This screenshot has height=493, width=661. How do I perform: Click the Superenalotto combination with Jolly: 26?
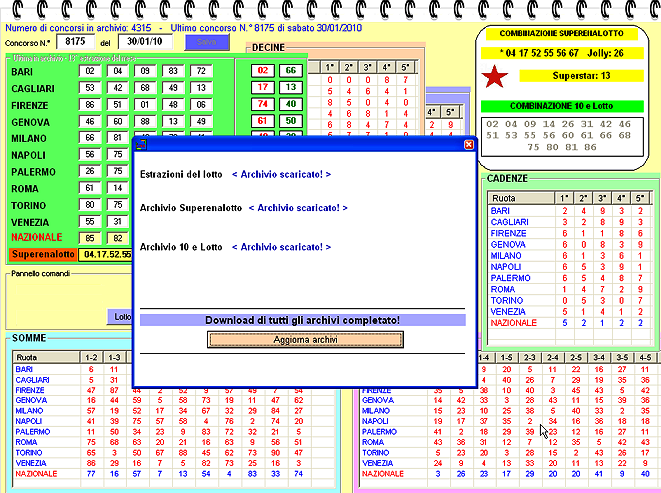(562, 53)
